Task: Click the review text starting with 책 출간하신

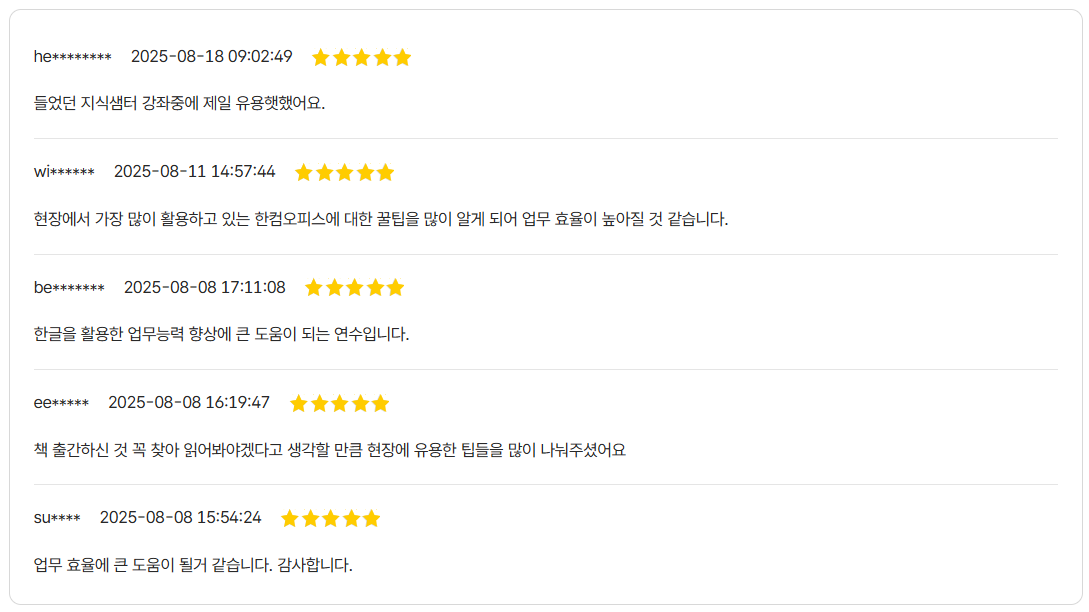Action: click(330, 449)
